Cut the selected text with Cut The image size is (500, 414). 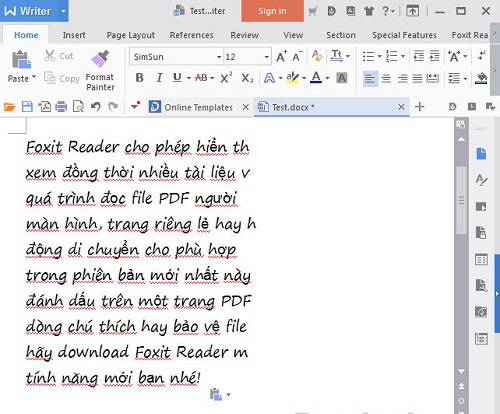click(x=59, y=56)
